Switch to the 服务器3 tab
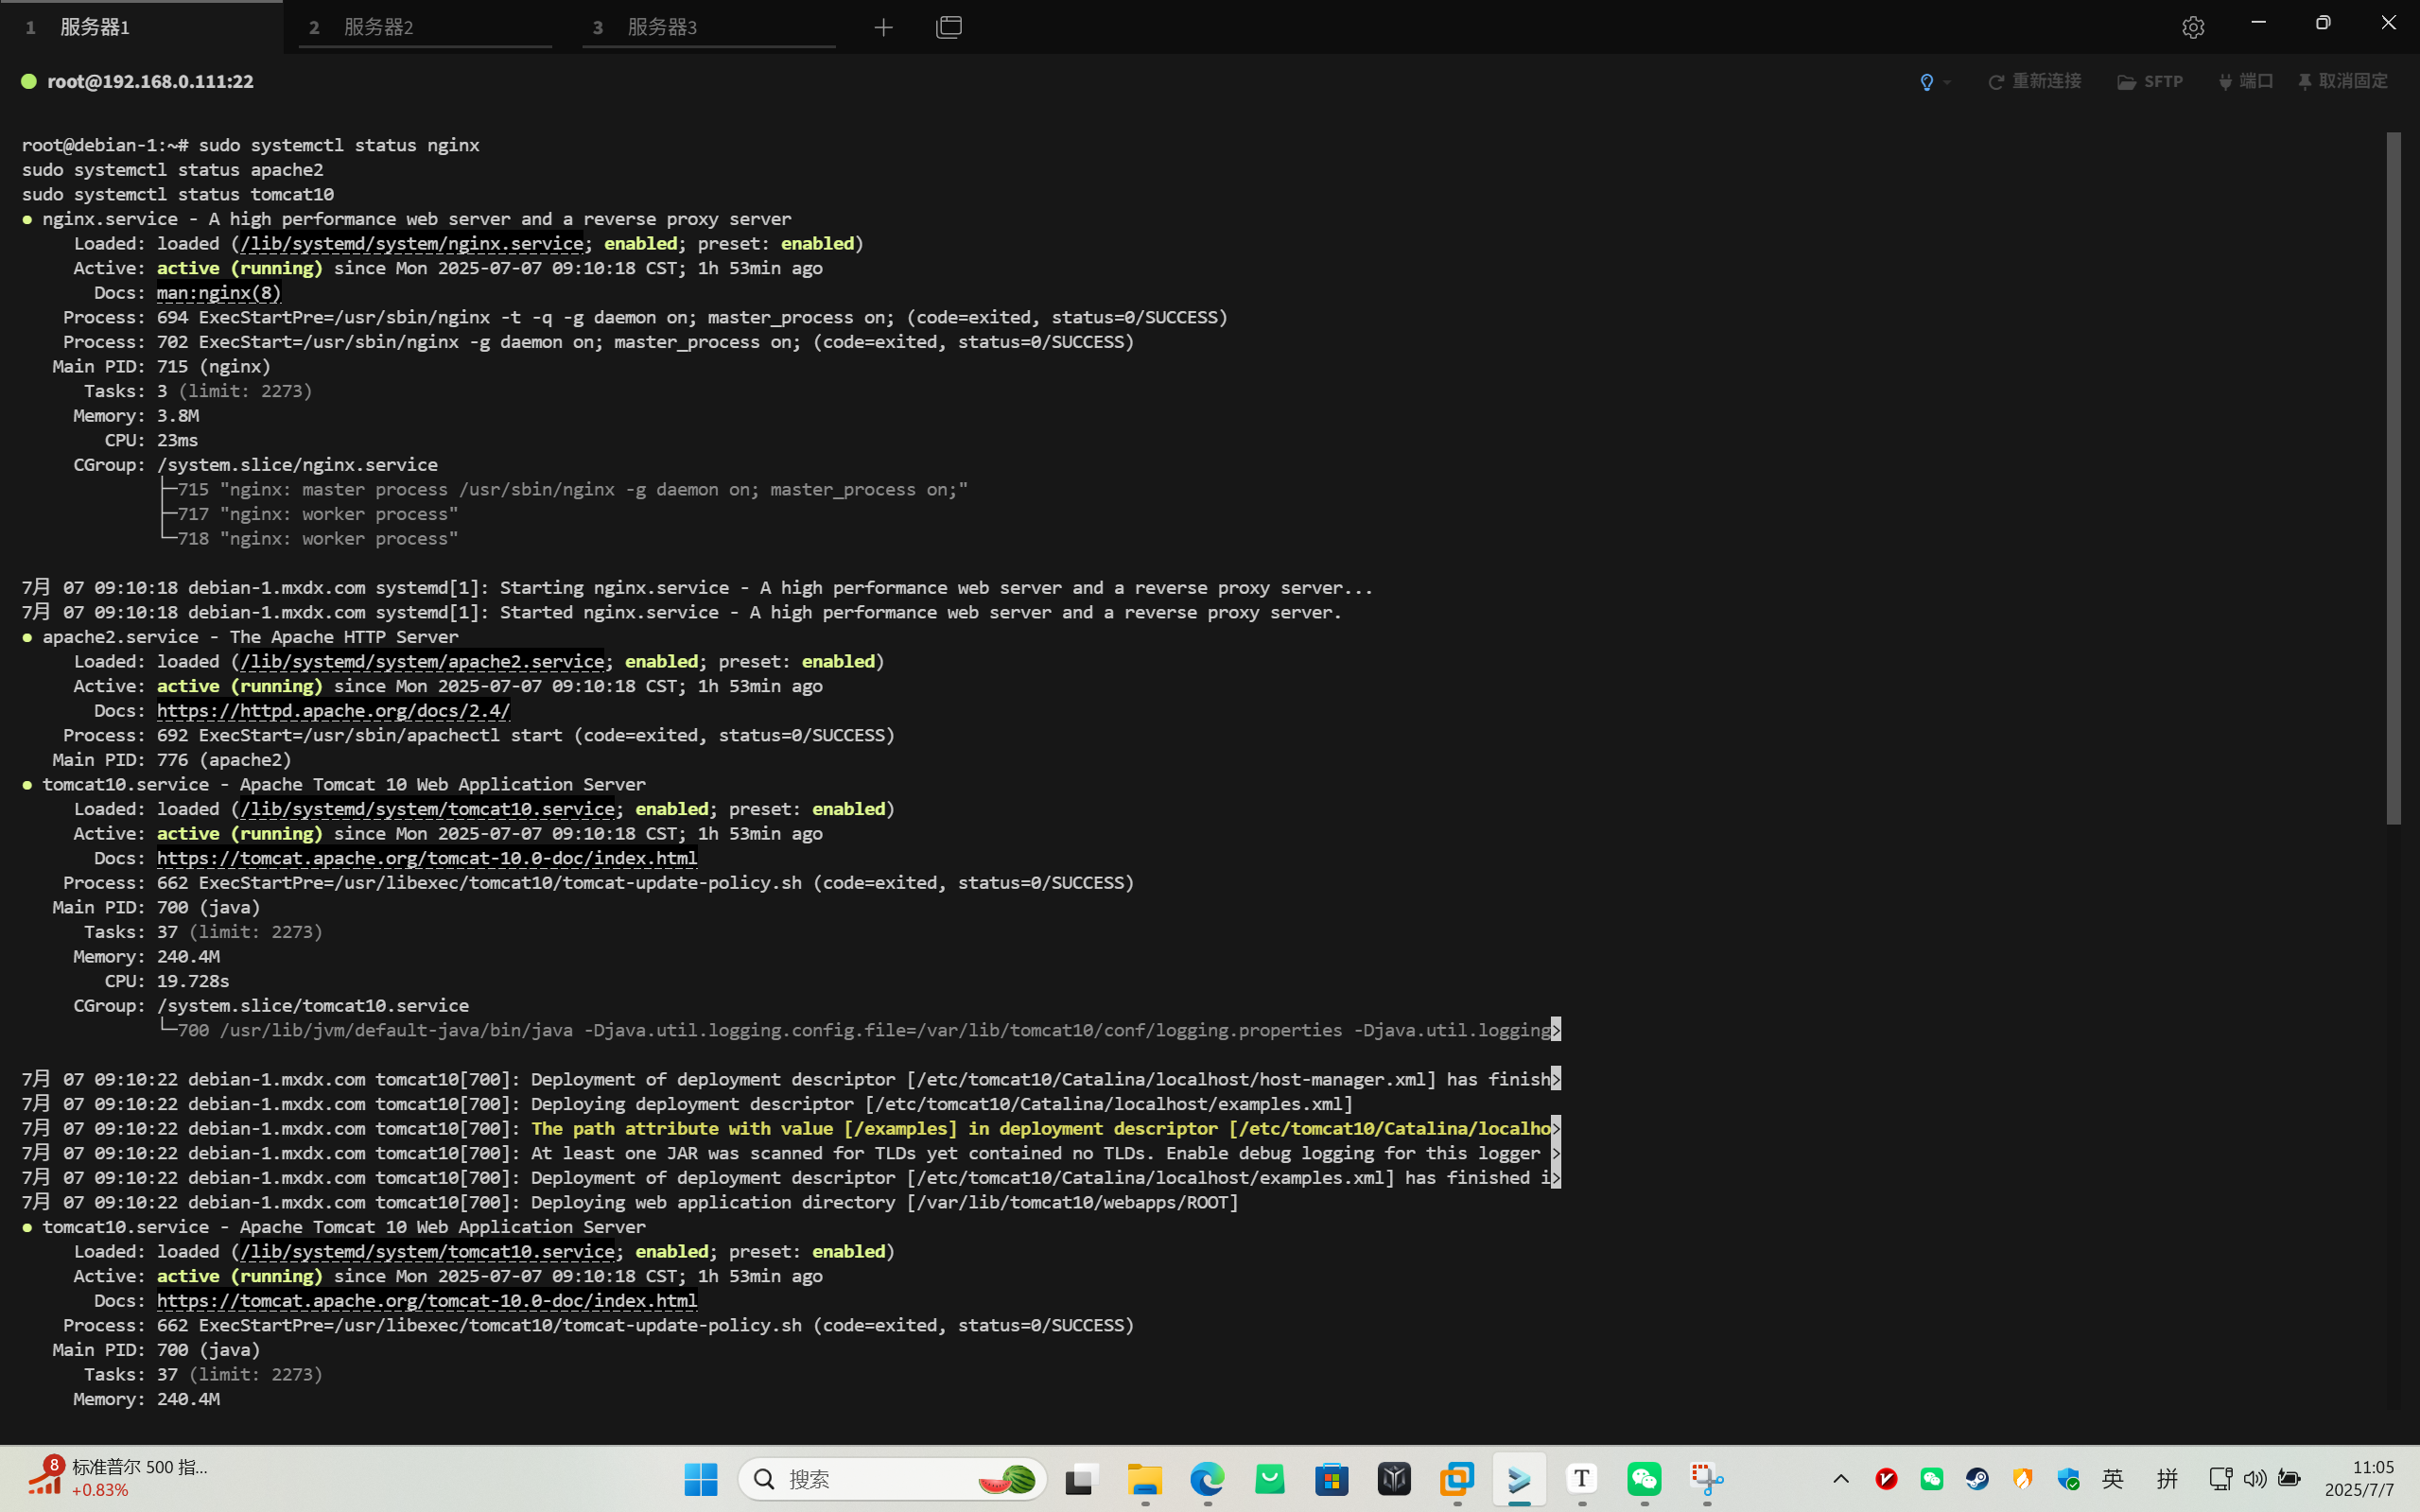Image resolution: width=2420 pixels, height=1512 pixels. click(709, 27)
